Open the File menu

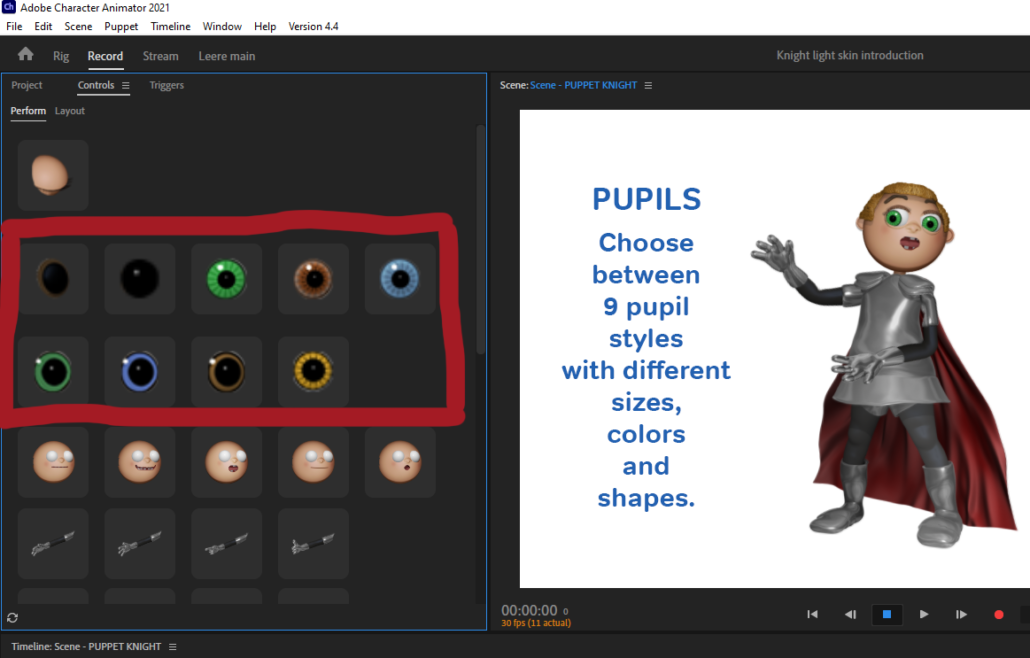(14, 26)
